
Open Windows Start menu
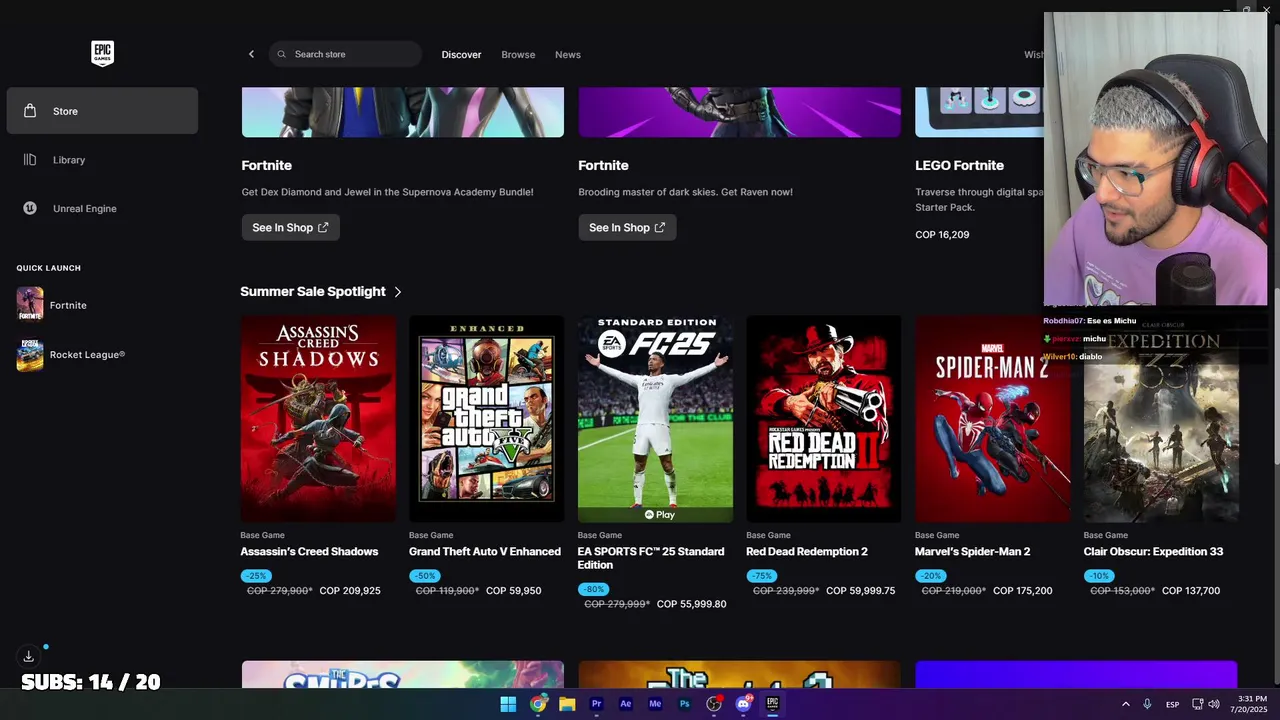tap(508, 704)
